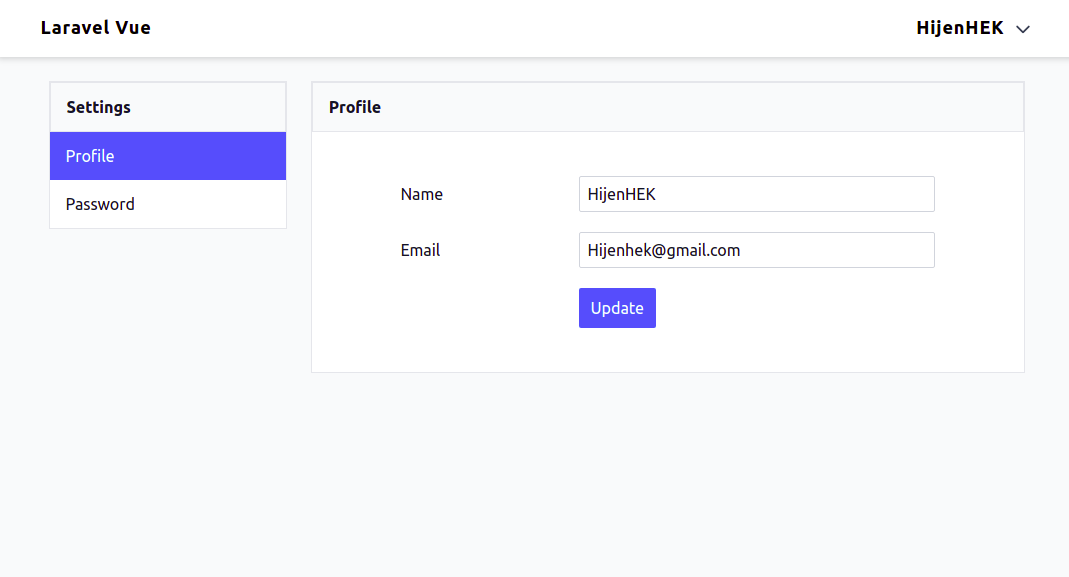
Task: Switch to the Password settings tab
Action: (x=168, y=204)
